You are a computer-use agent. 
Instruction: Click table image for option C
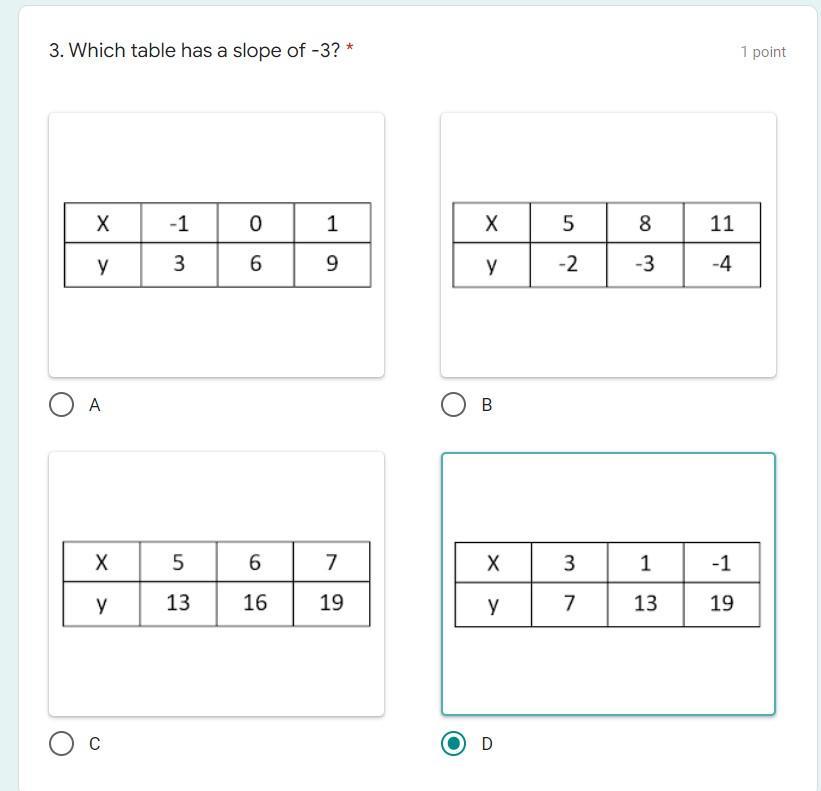(217, 584)
